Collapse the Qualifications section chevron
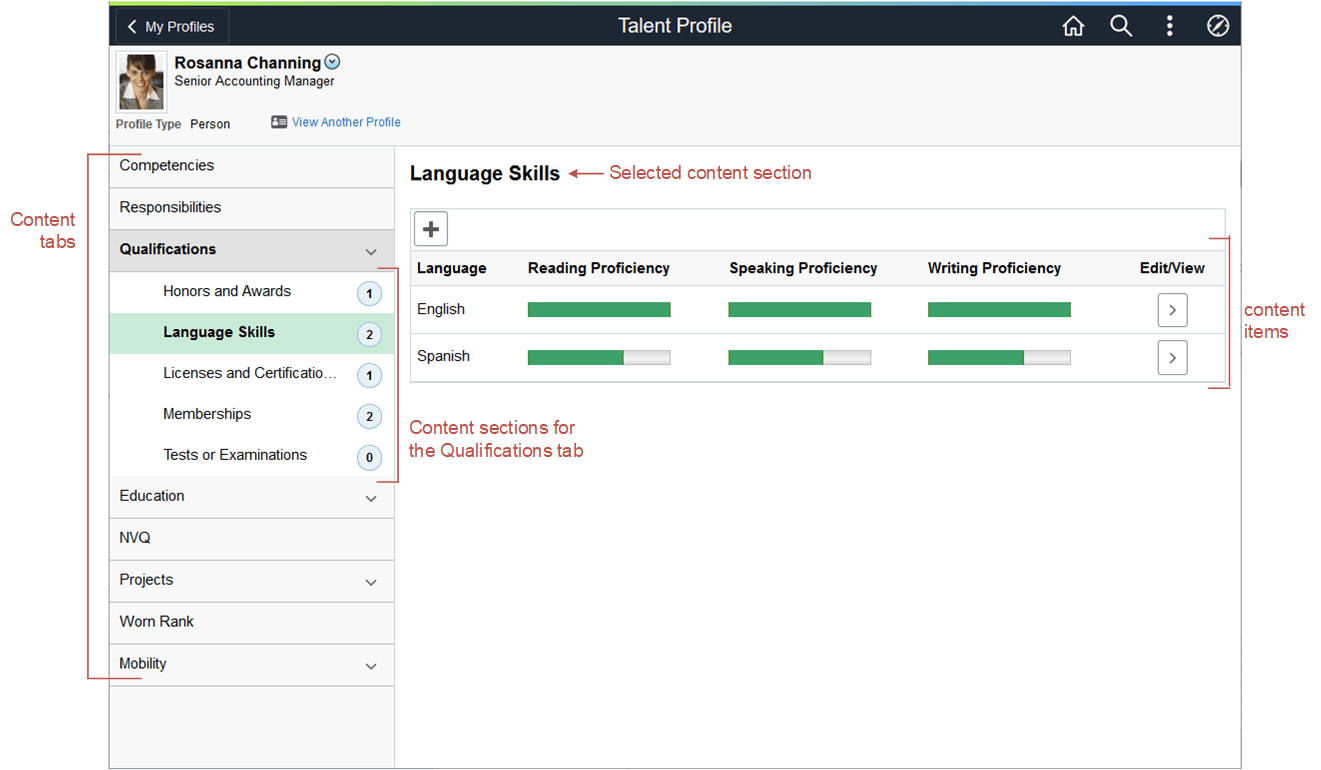Image resolution: width=1321 pixels, height=770 pixels. point(371,251)
